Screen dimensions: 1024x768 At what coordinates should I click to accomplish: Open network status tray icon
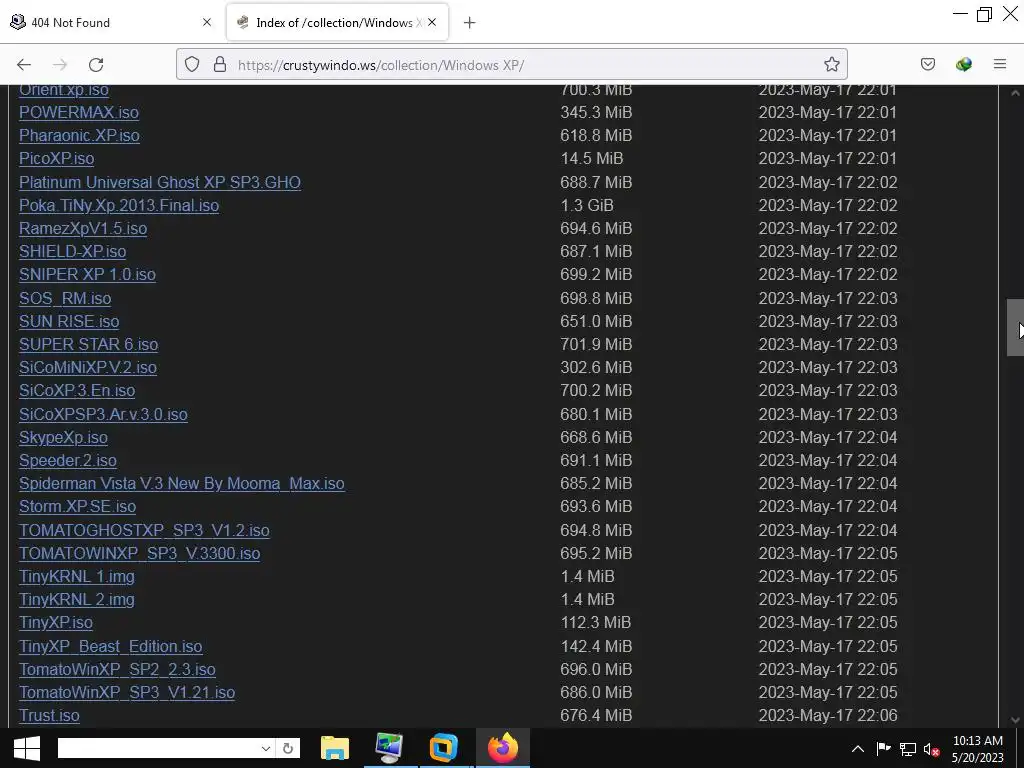908,749
